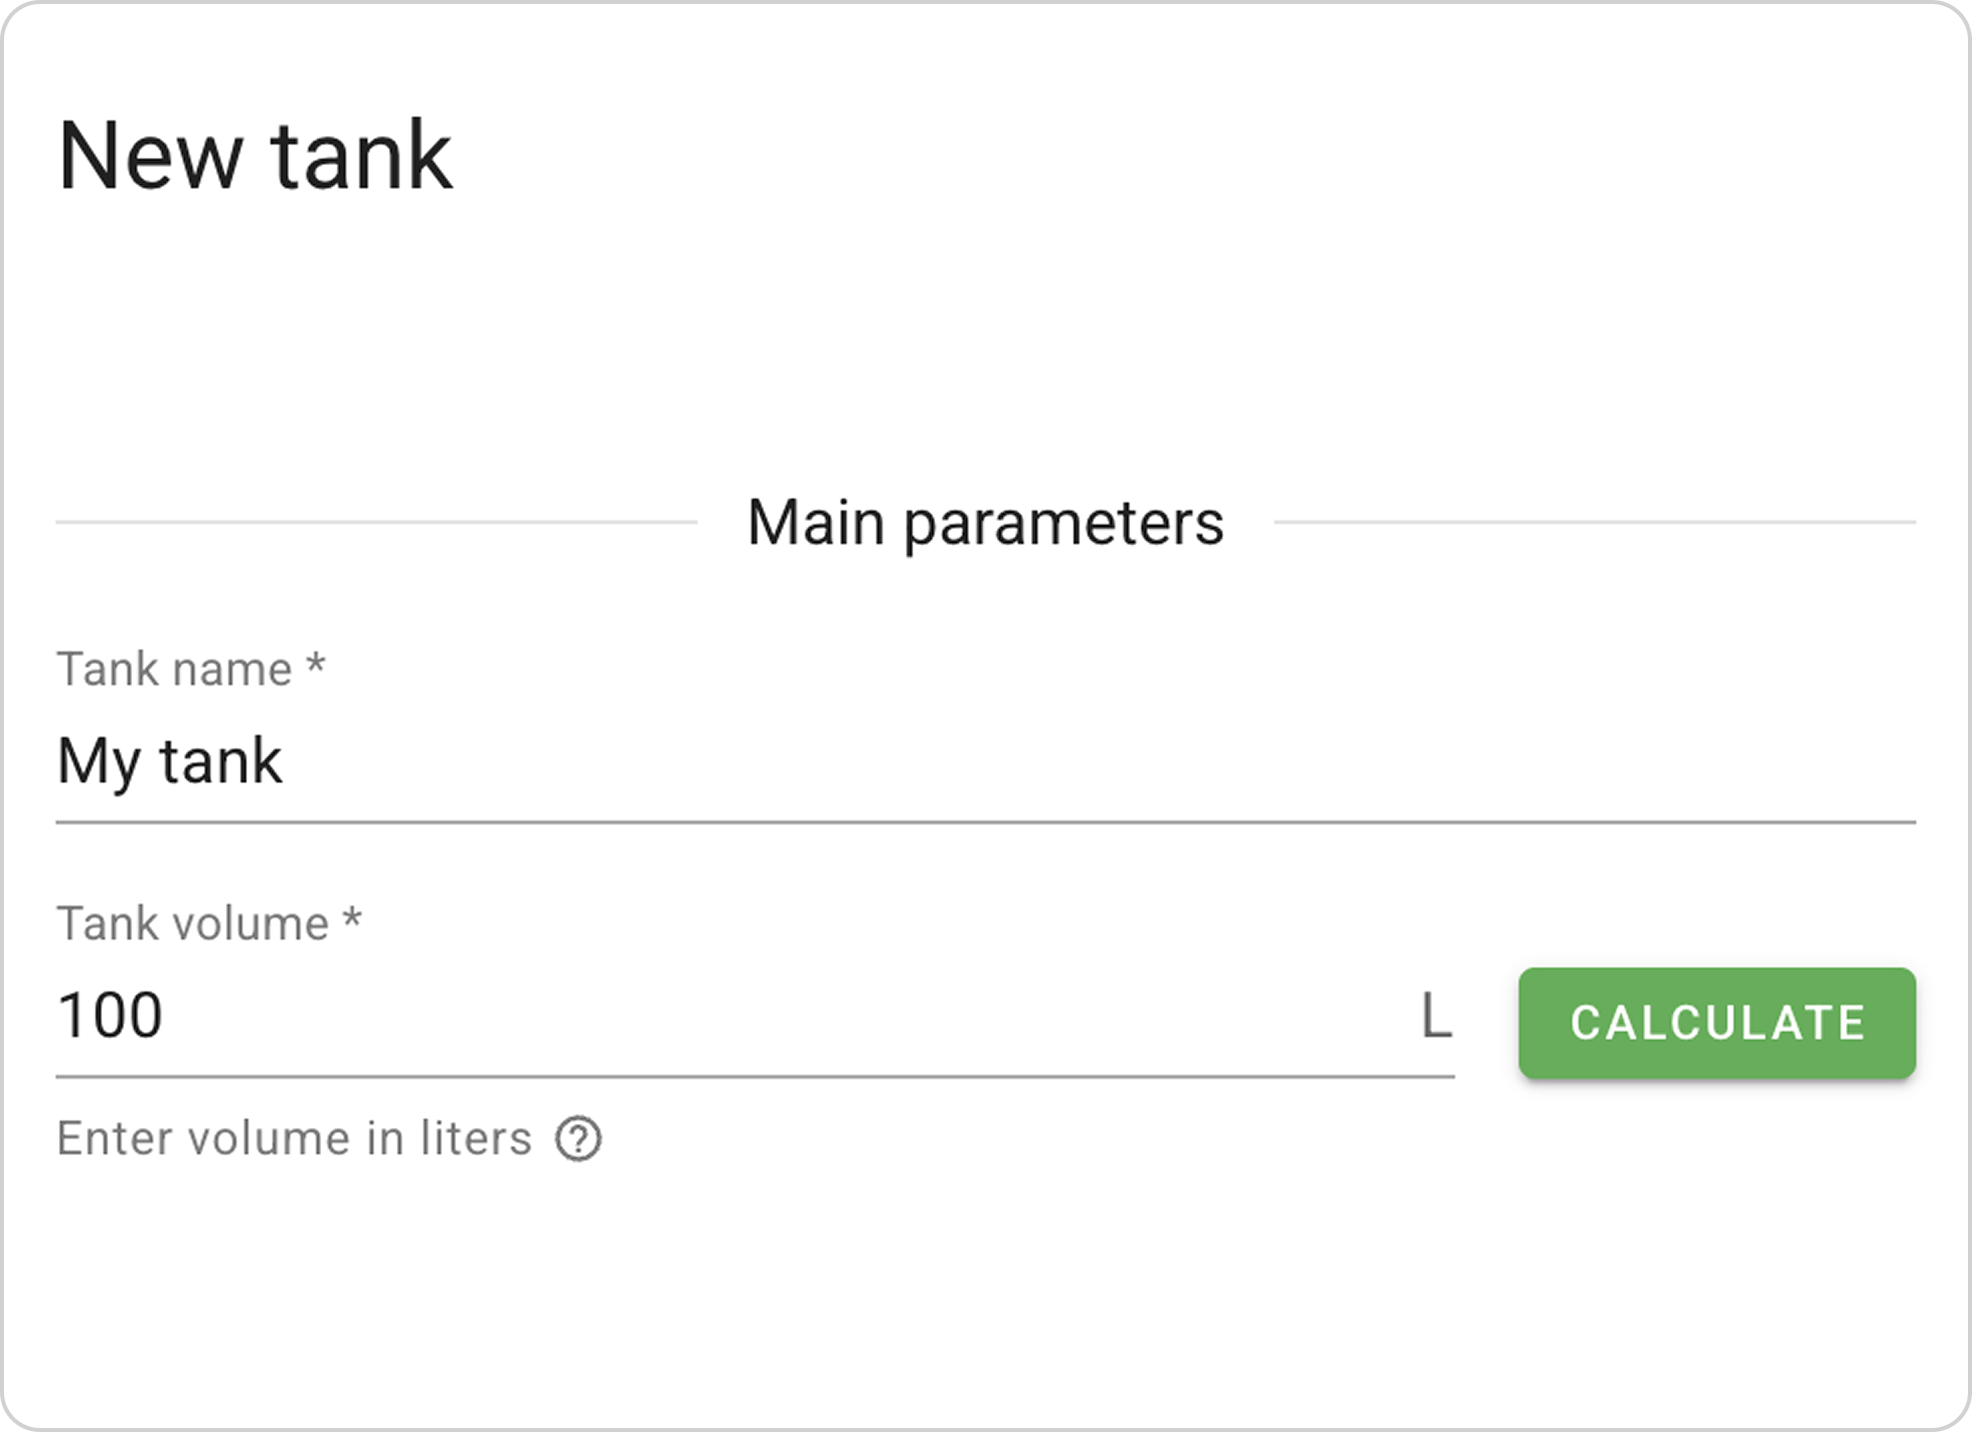
Task: Place cursor in 'My tank' text
Action: click(x=170, y=762)
